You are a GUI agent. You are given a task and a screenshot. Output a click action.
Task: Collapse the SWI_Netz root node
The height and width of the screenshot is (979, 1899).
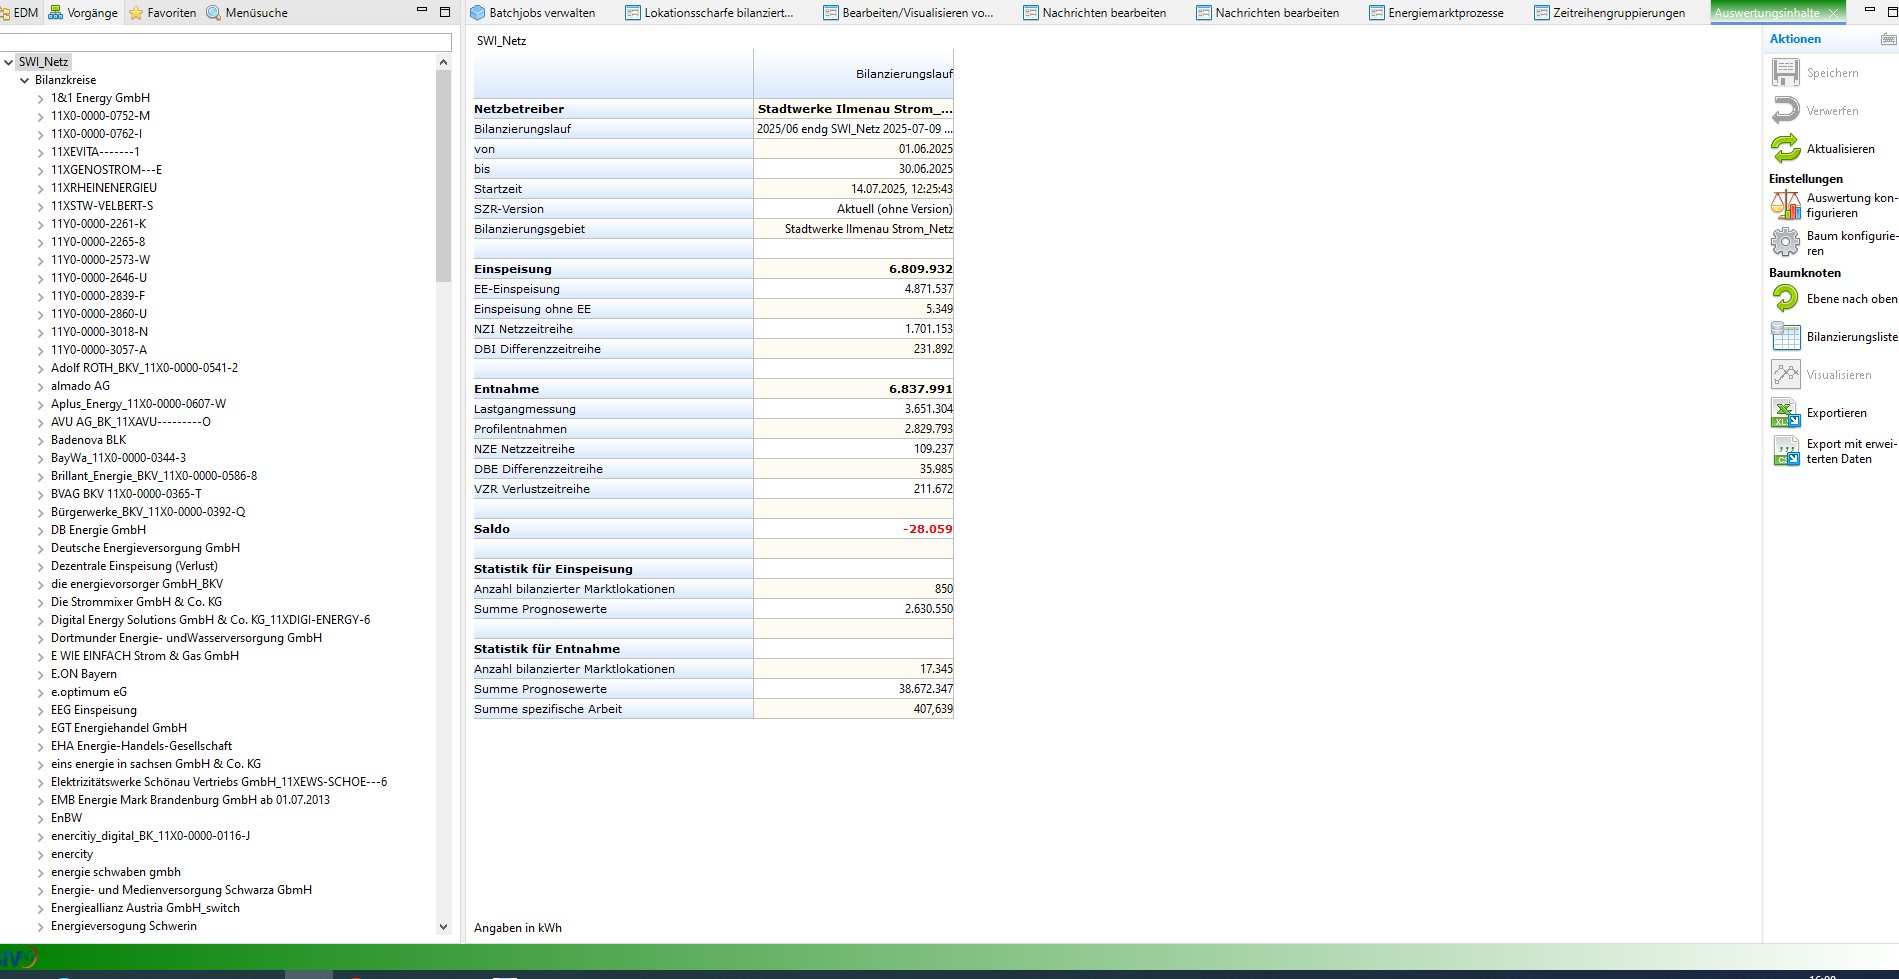click(x=9, y=62)
